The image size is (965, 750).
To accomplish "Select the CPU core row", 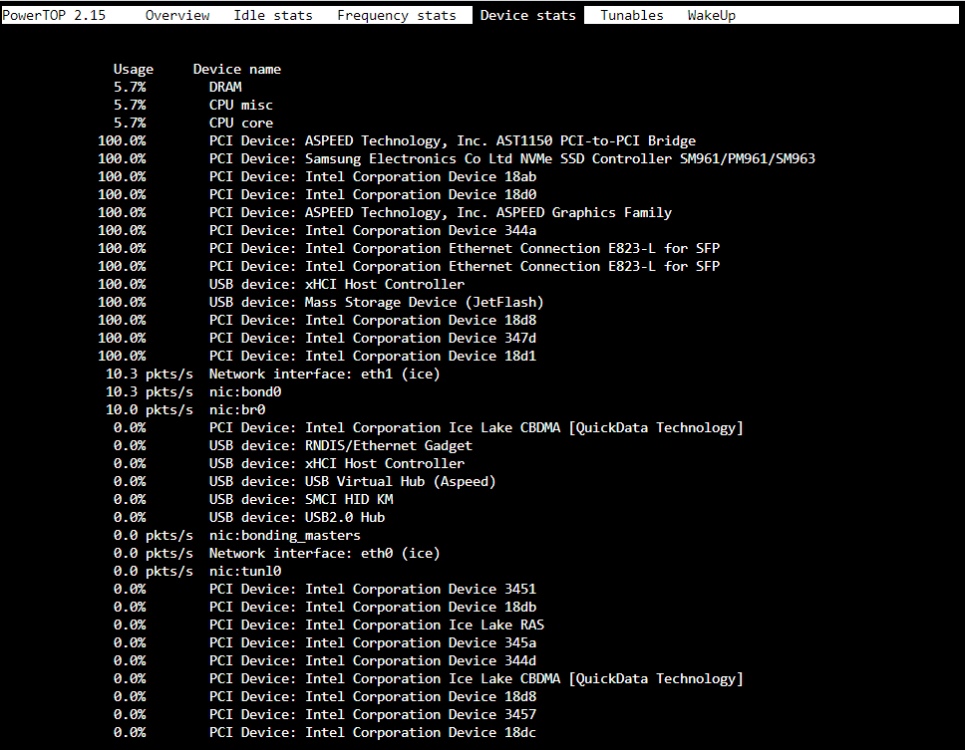I will 193,123.
